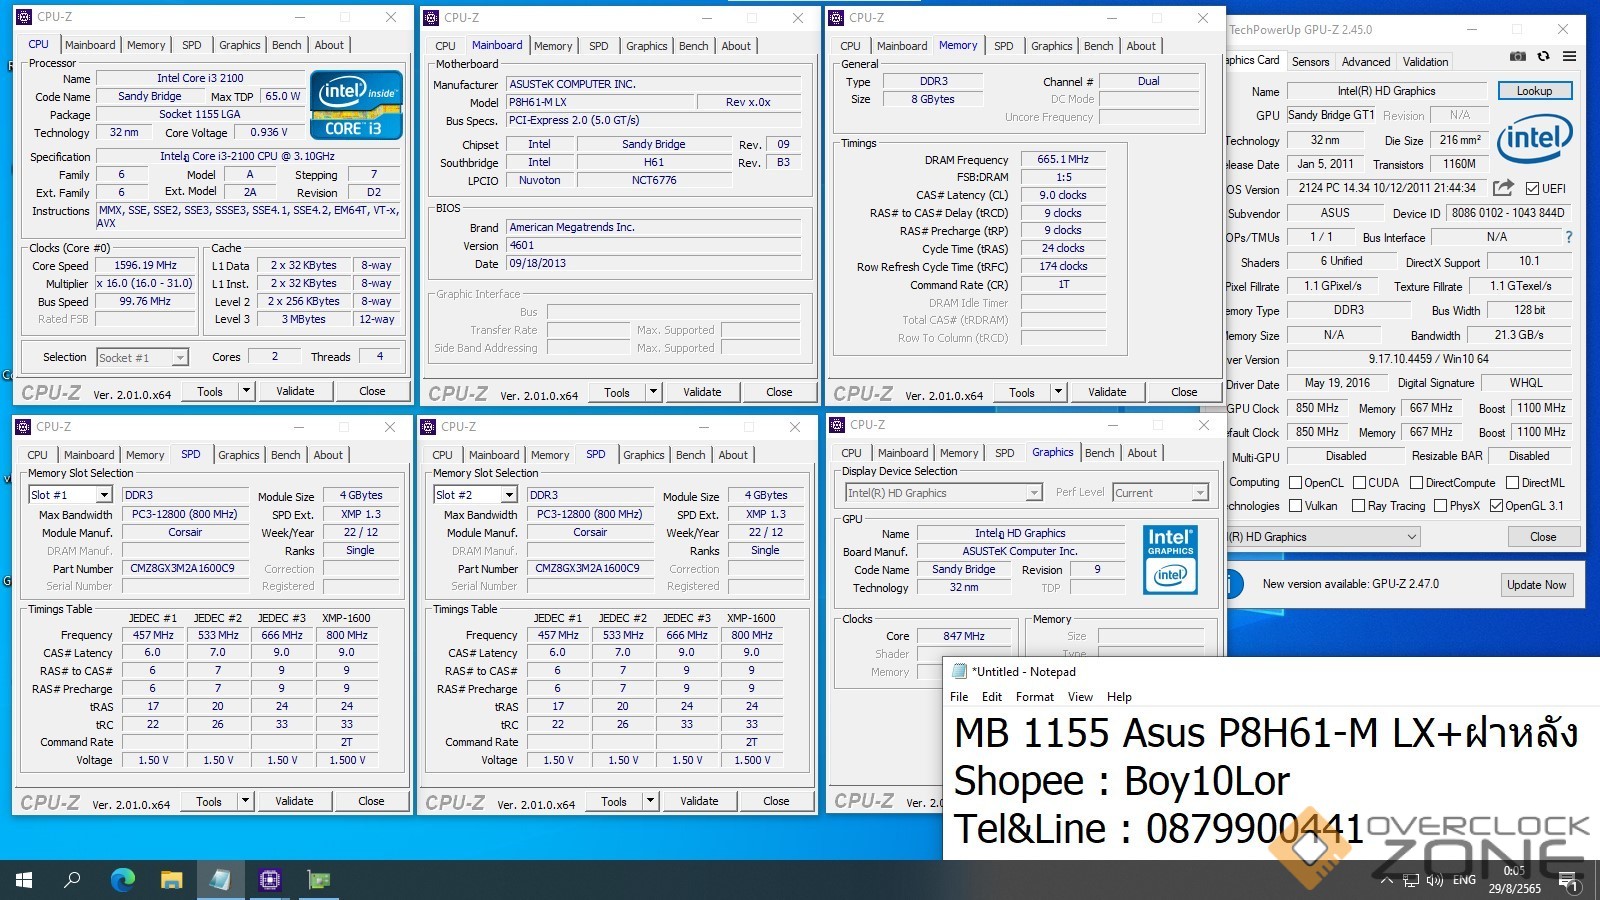Expand the Slot #1 memory slot dropdown
The image size is (1600, 900).
(x=103, y=495)
